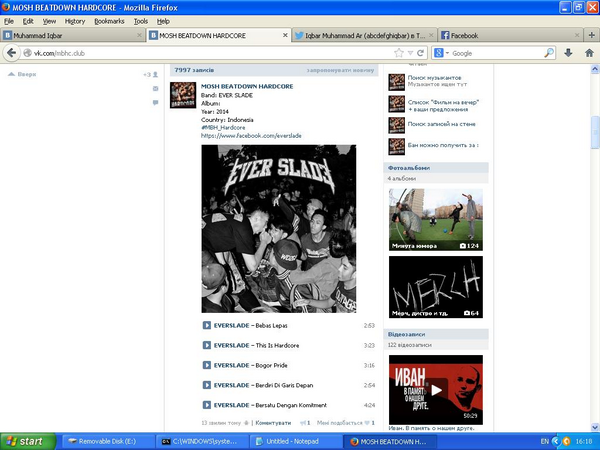Open the Windows start menu
Screen dimensions: 600x450
click(28, 441)
